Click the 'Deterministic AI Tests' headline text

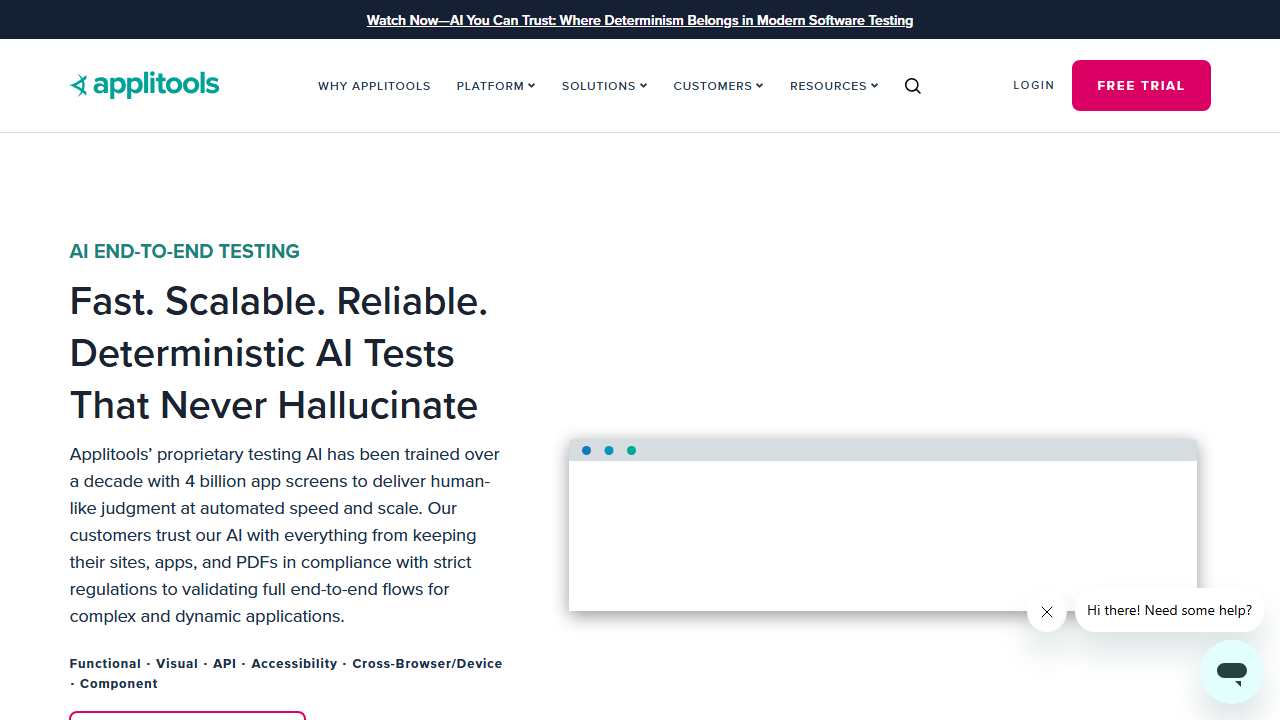coord(262,353)
